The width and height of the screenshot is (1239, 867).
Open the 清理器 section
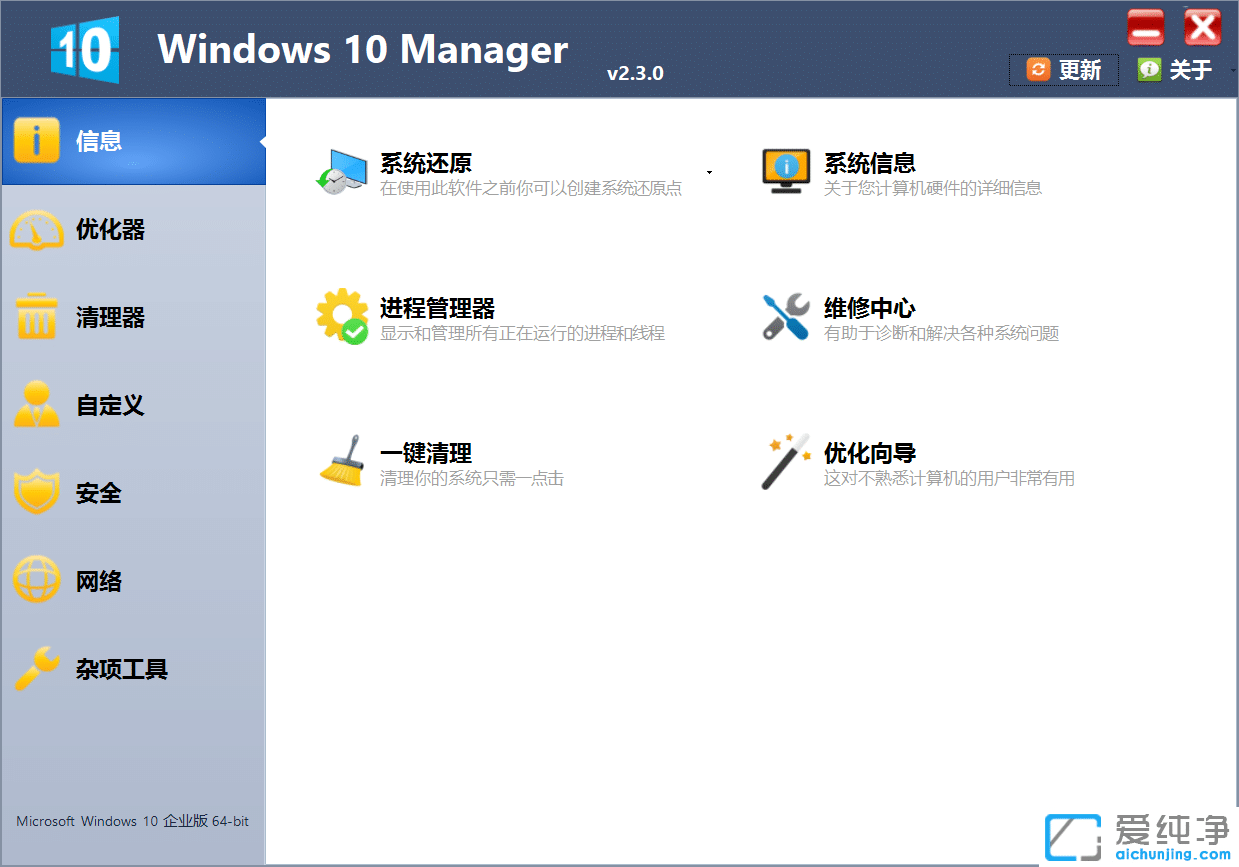tap(110, 317)
